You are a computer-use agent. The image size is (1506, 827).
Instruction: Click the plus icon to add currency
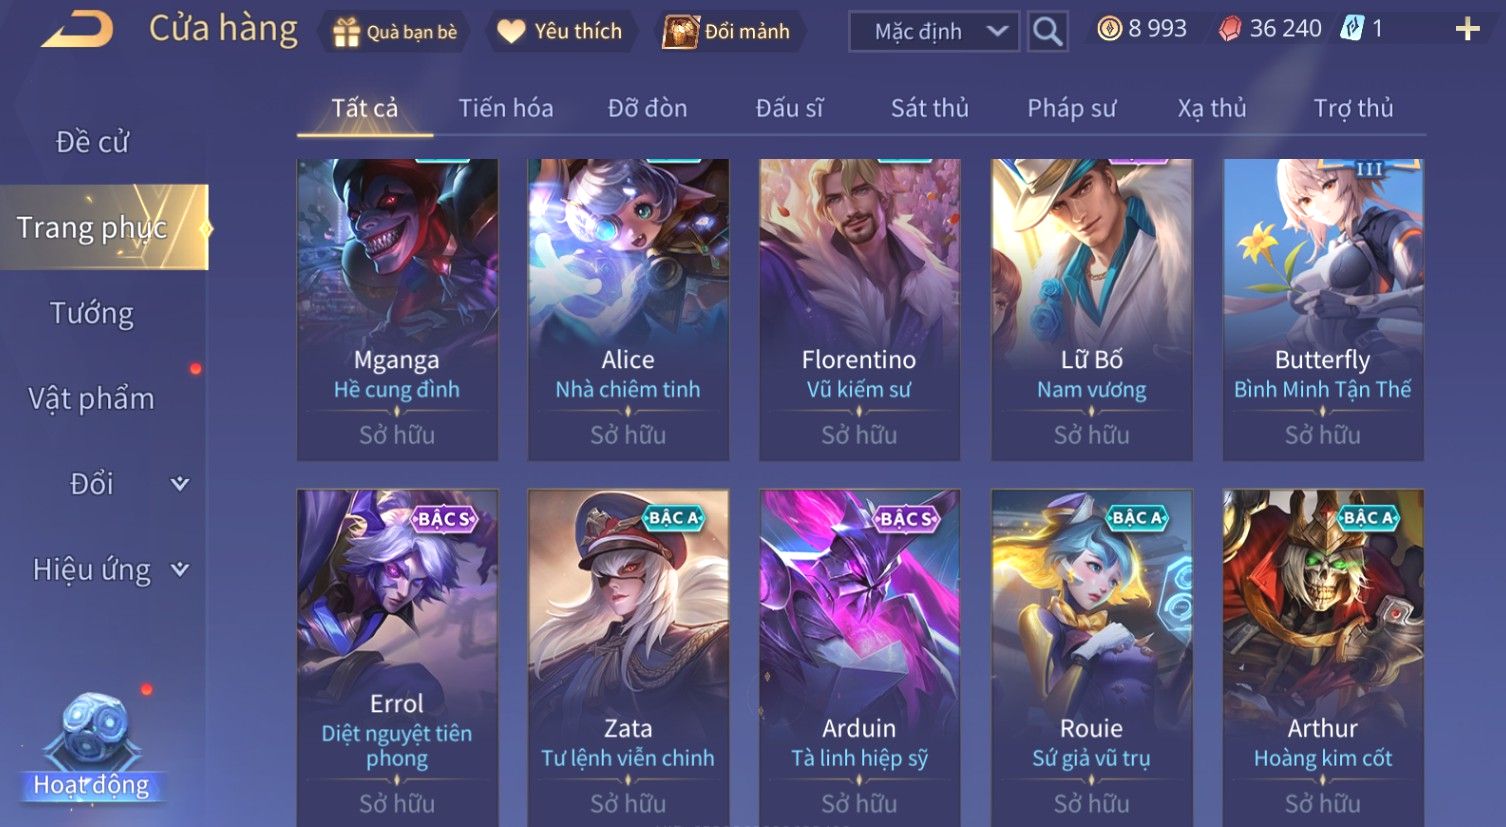[1467, 29]
